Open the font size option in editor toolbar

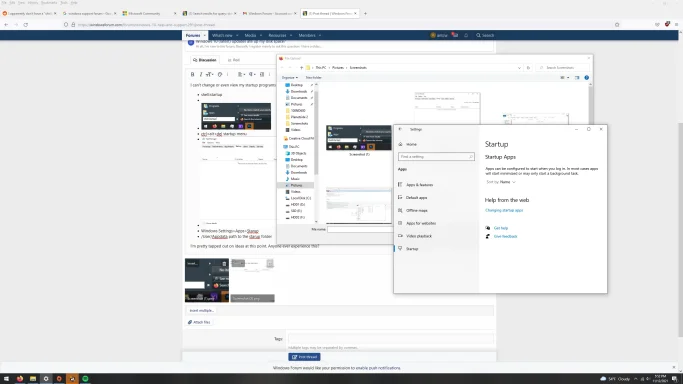point(210,74)
